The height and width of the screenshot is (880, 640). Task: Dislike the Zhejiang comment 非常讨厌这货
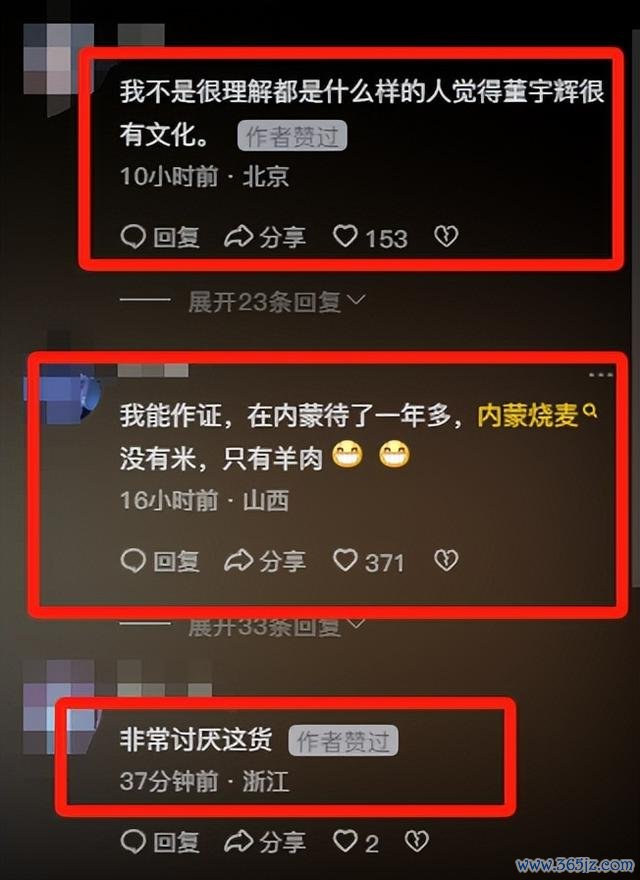(417, 841)
